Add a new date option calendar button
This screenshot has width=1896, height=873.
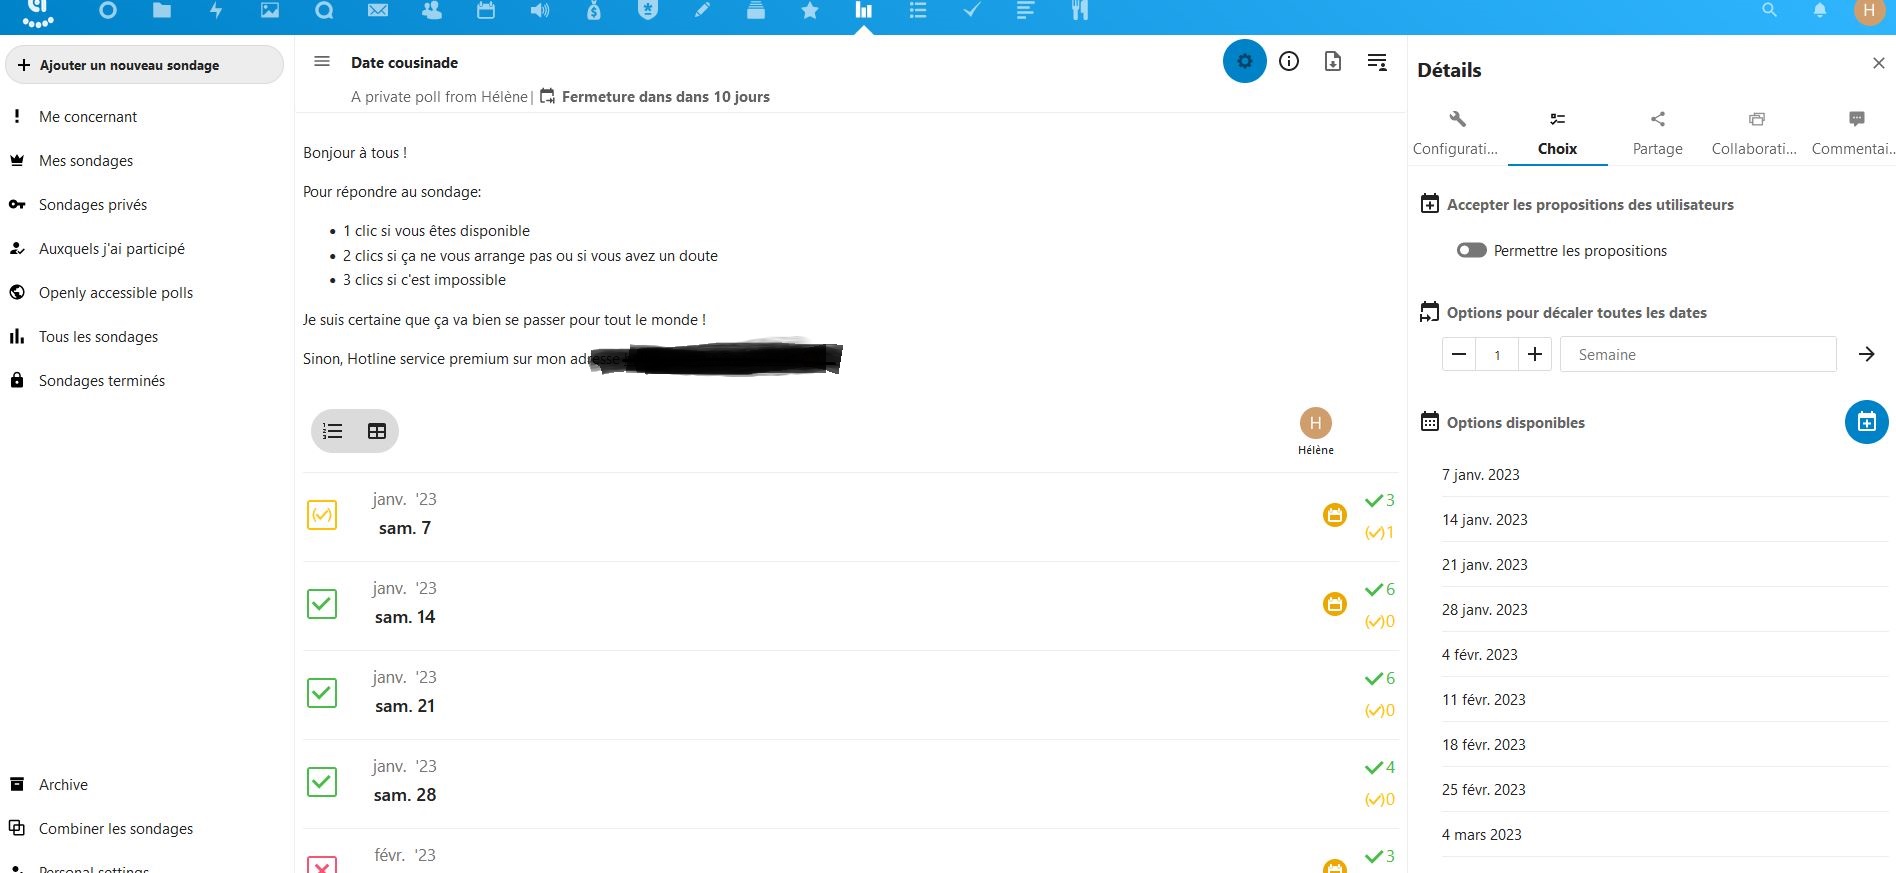click(x=1866, y=422)
